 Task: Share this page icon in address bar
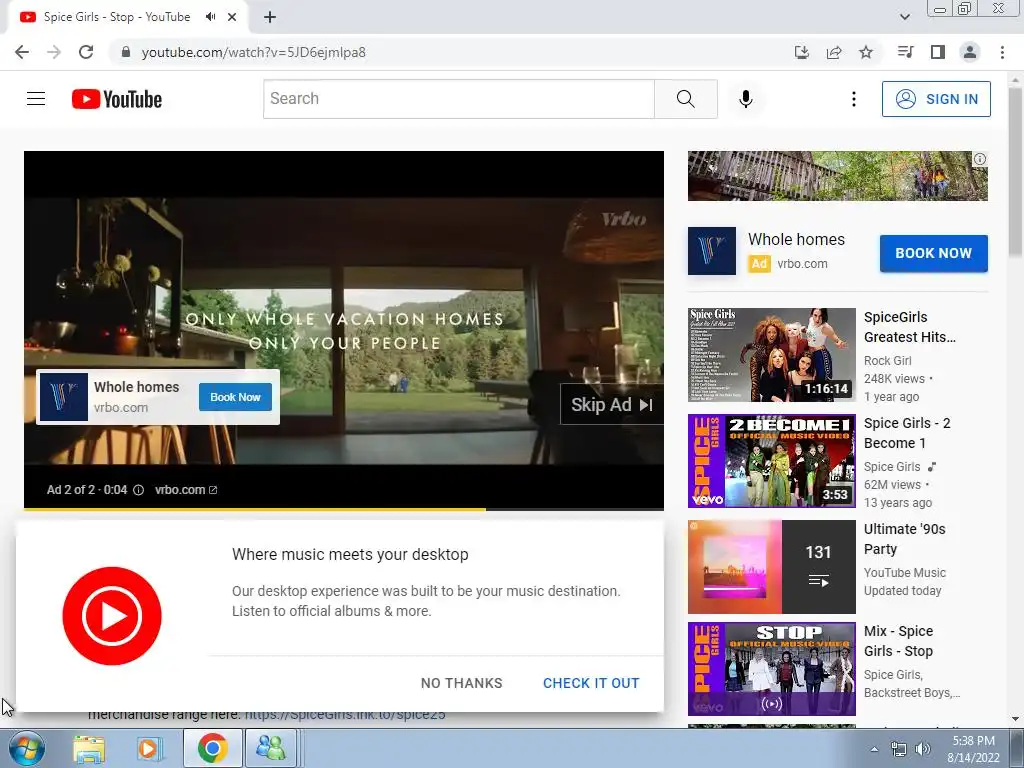click(834, 52)
